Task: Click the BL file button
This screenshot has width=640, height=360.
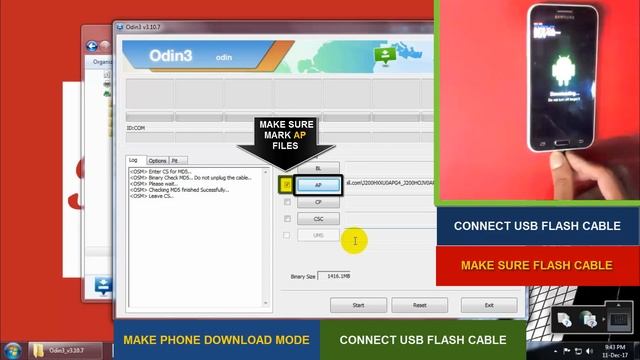Action: [318, 168]
